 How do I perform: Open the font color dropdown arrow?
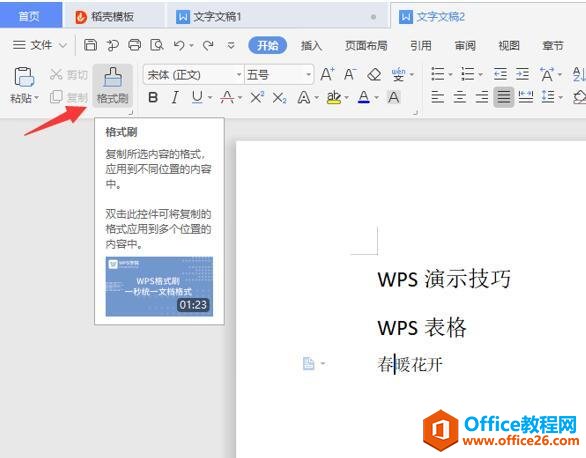[x=376, y=98]
